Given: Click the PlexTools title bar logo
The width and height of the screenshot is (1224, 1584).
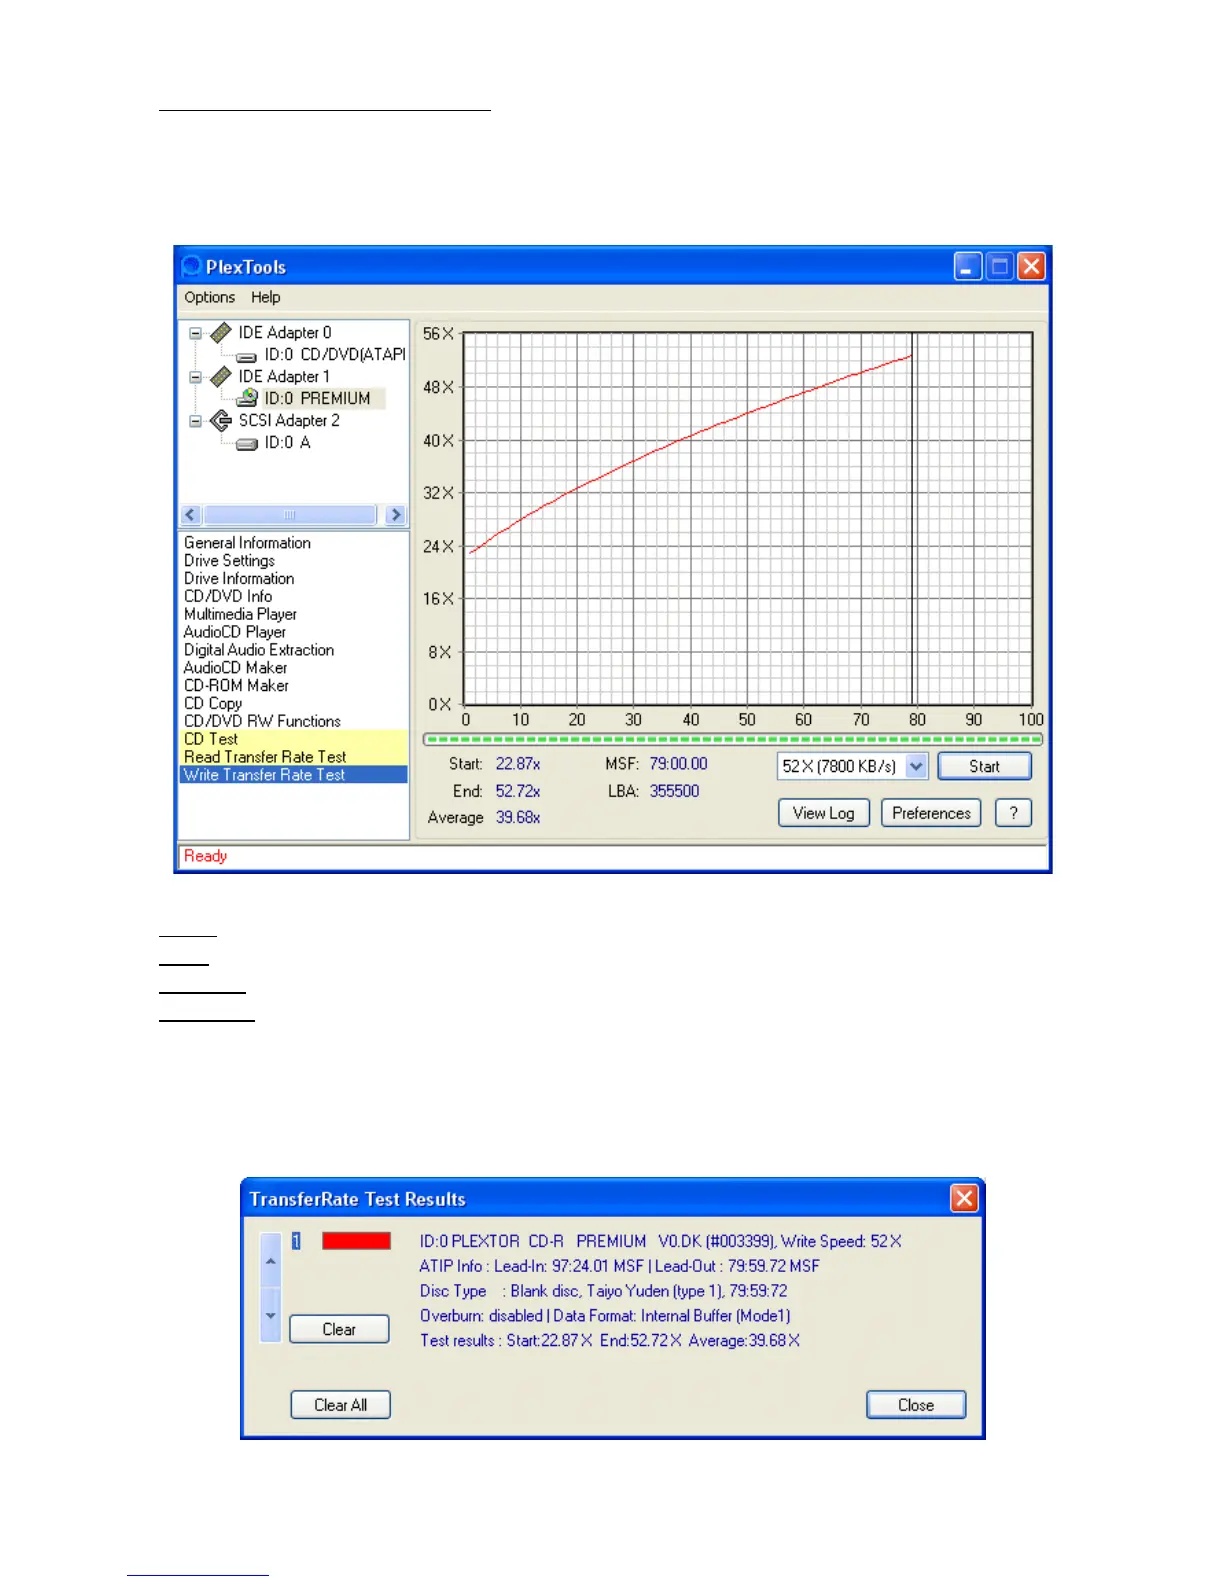Looking at the screenshot, I should click(x=192, y=266).
